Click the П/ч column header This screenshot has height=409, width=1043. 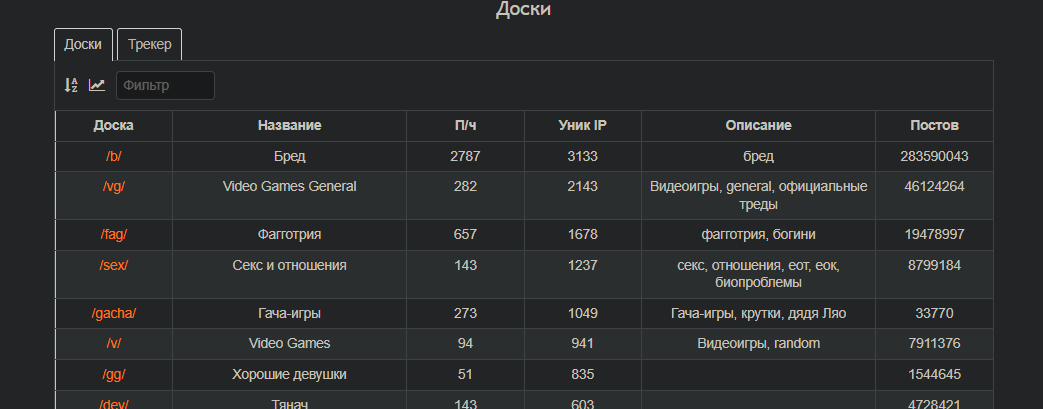[465, 126]
